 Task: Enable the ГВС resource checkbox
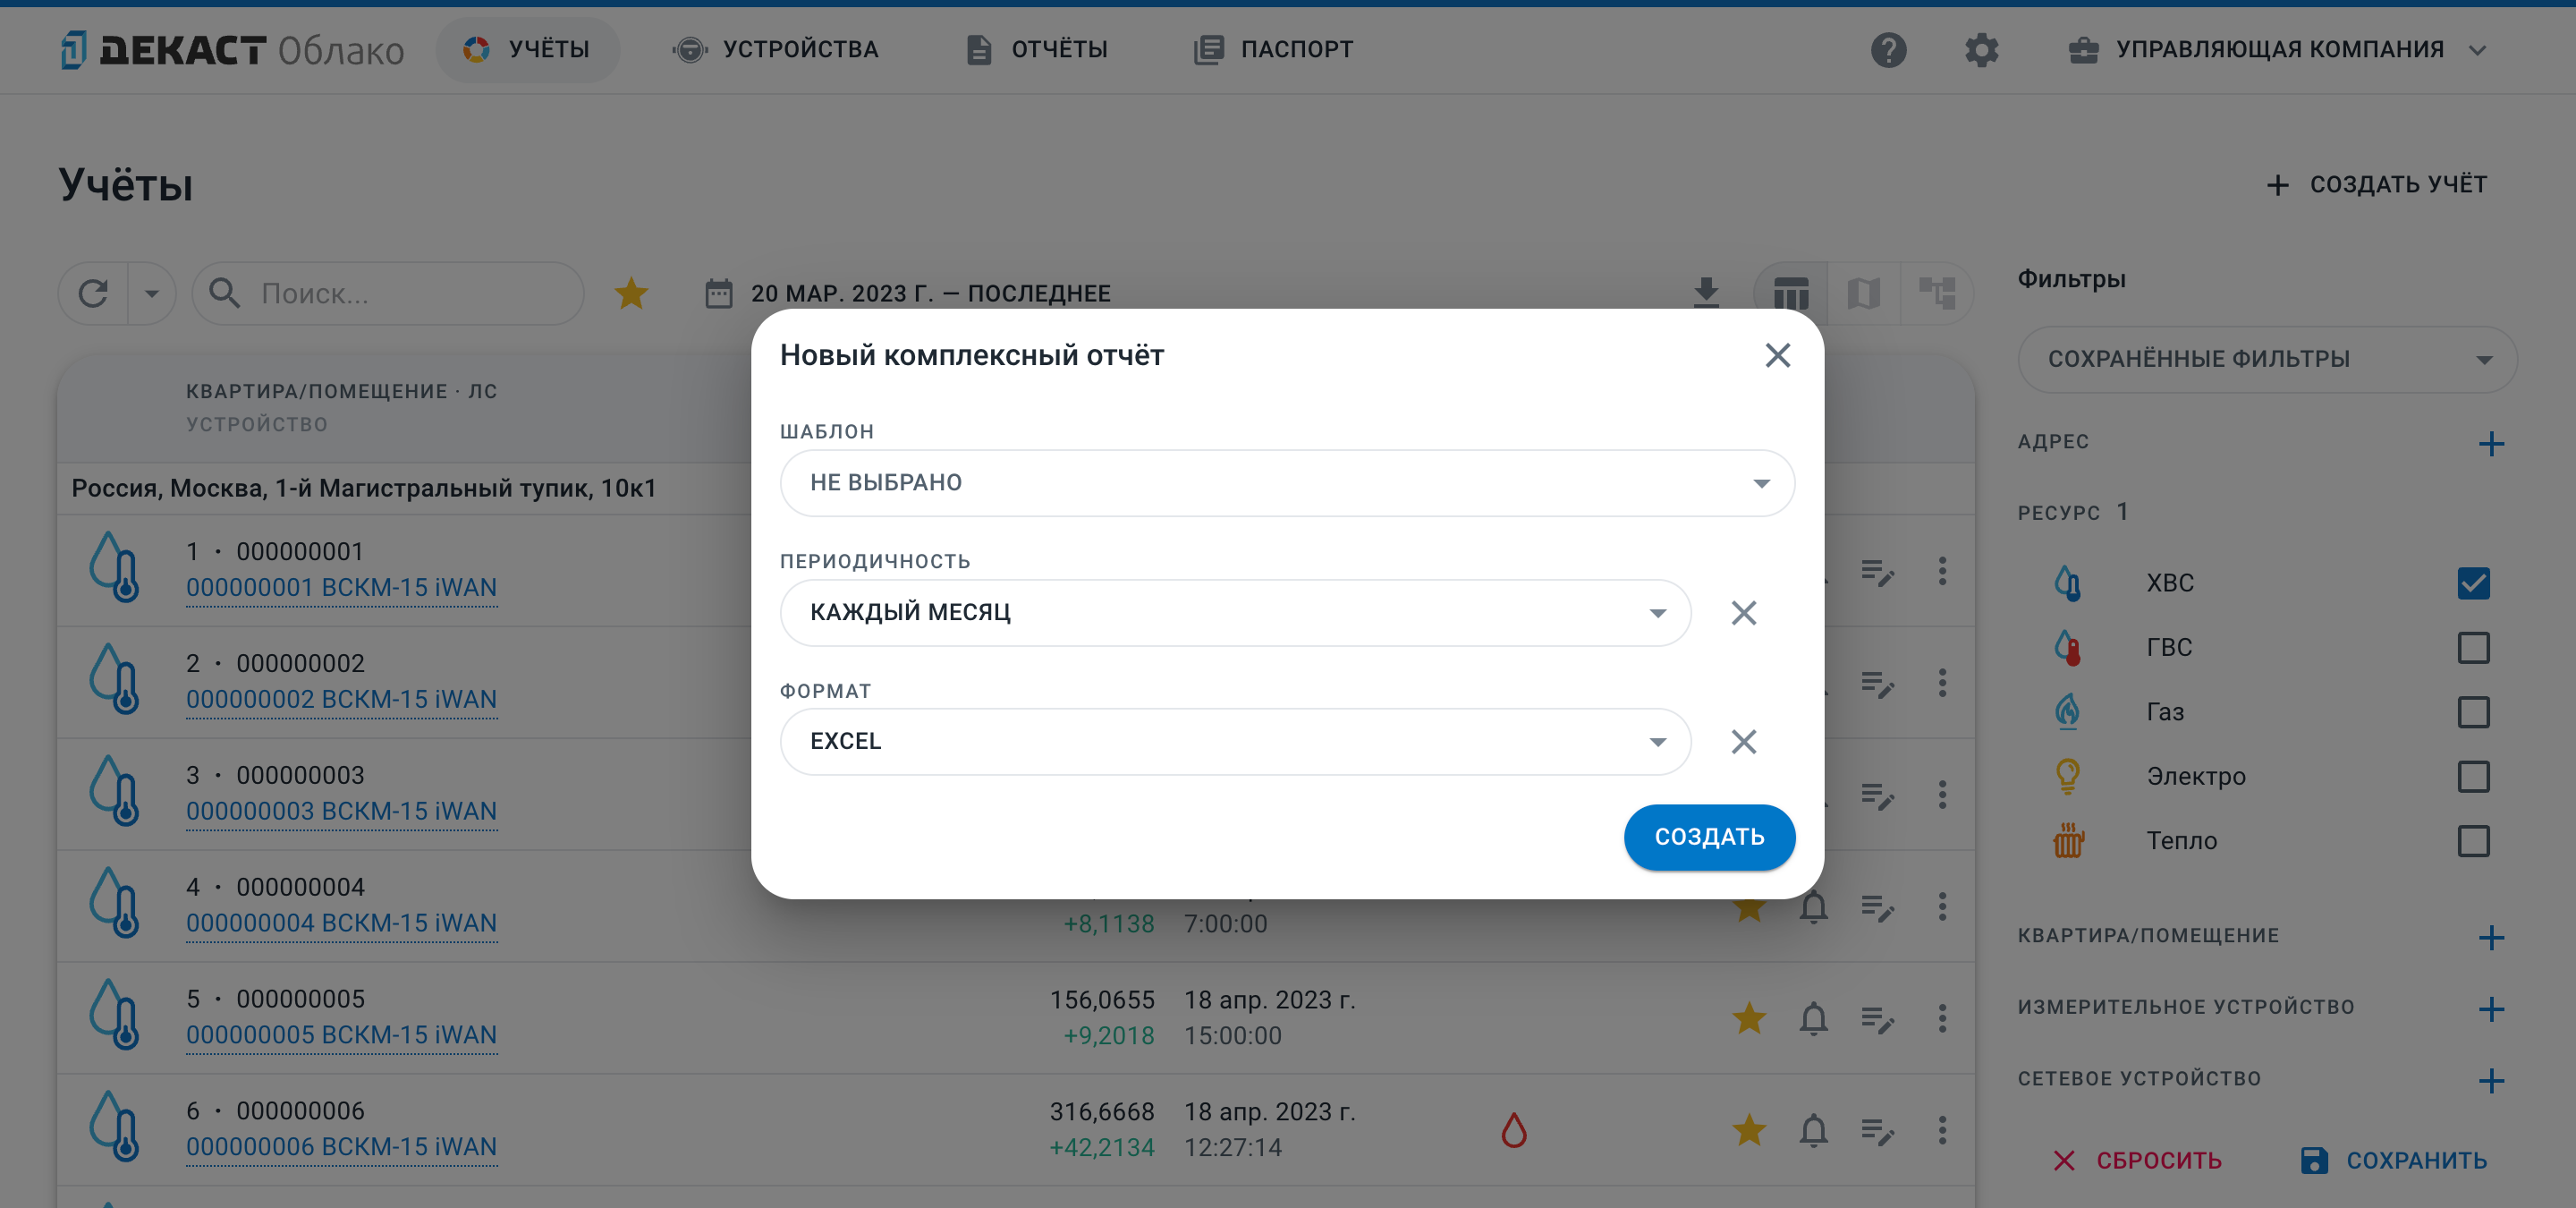point(2473,648)
